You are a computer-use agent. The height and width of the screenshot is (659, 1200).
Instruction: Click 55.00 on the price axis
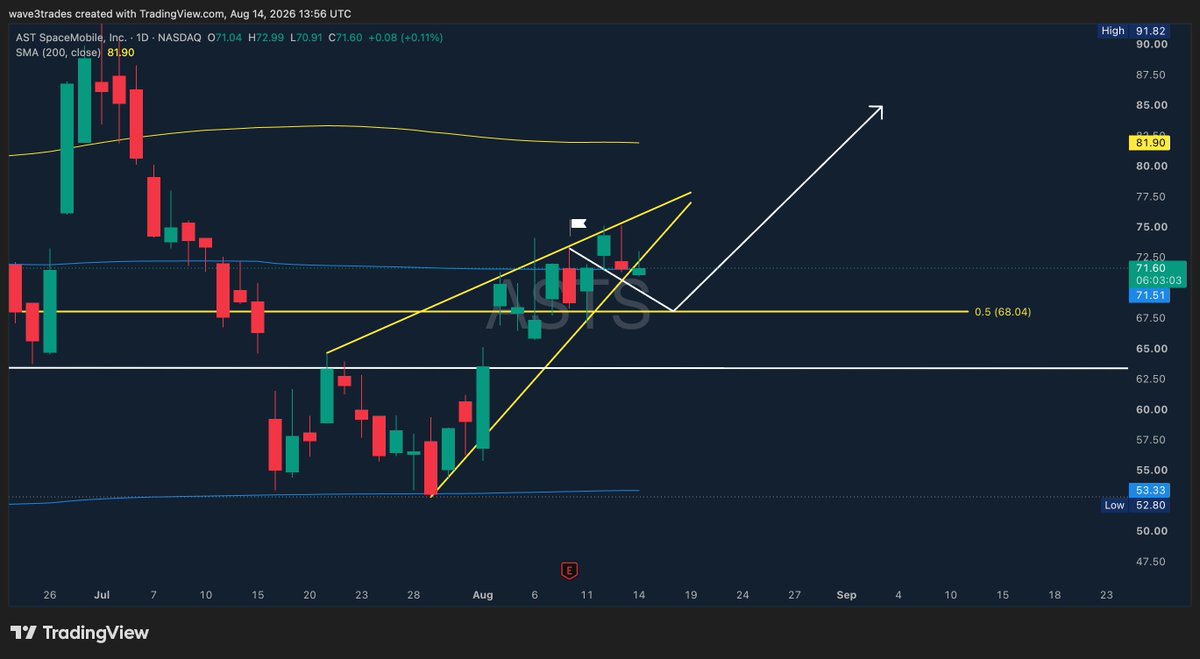[x=1151, y=470]
